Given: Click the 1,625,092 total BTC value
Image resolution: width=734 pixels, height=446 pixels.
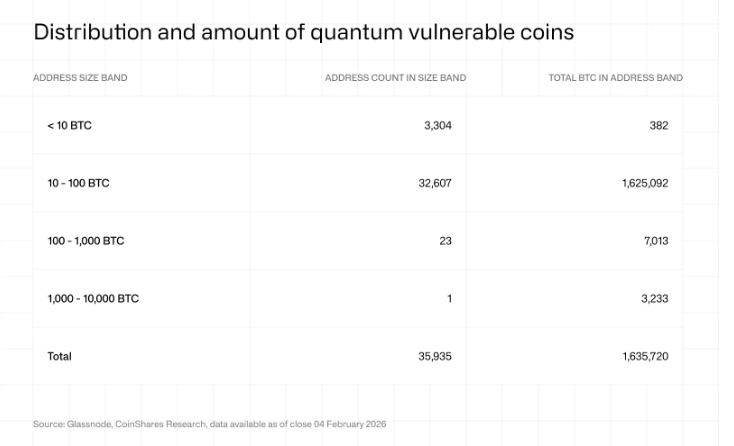Looking at the screenshot, I should click(x=645, y=183).
